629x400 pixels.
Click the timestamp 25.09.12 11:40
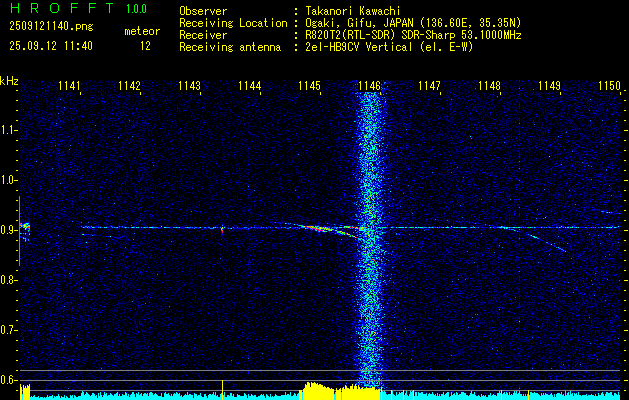point(51,46)
